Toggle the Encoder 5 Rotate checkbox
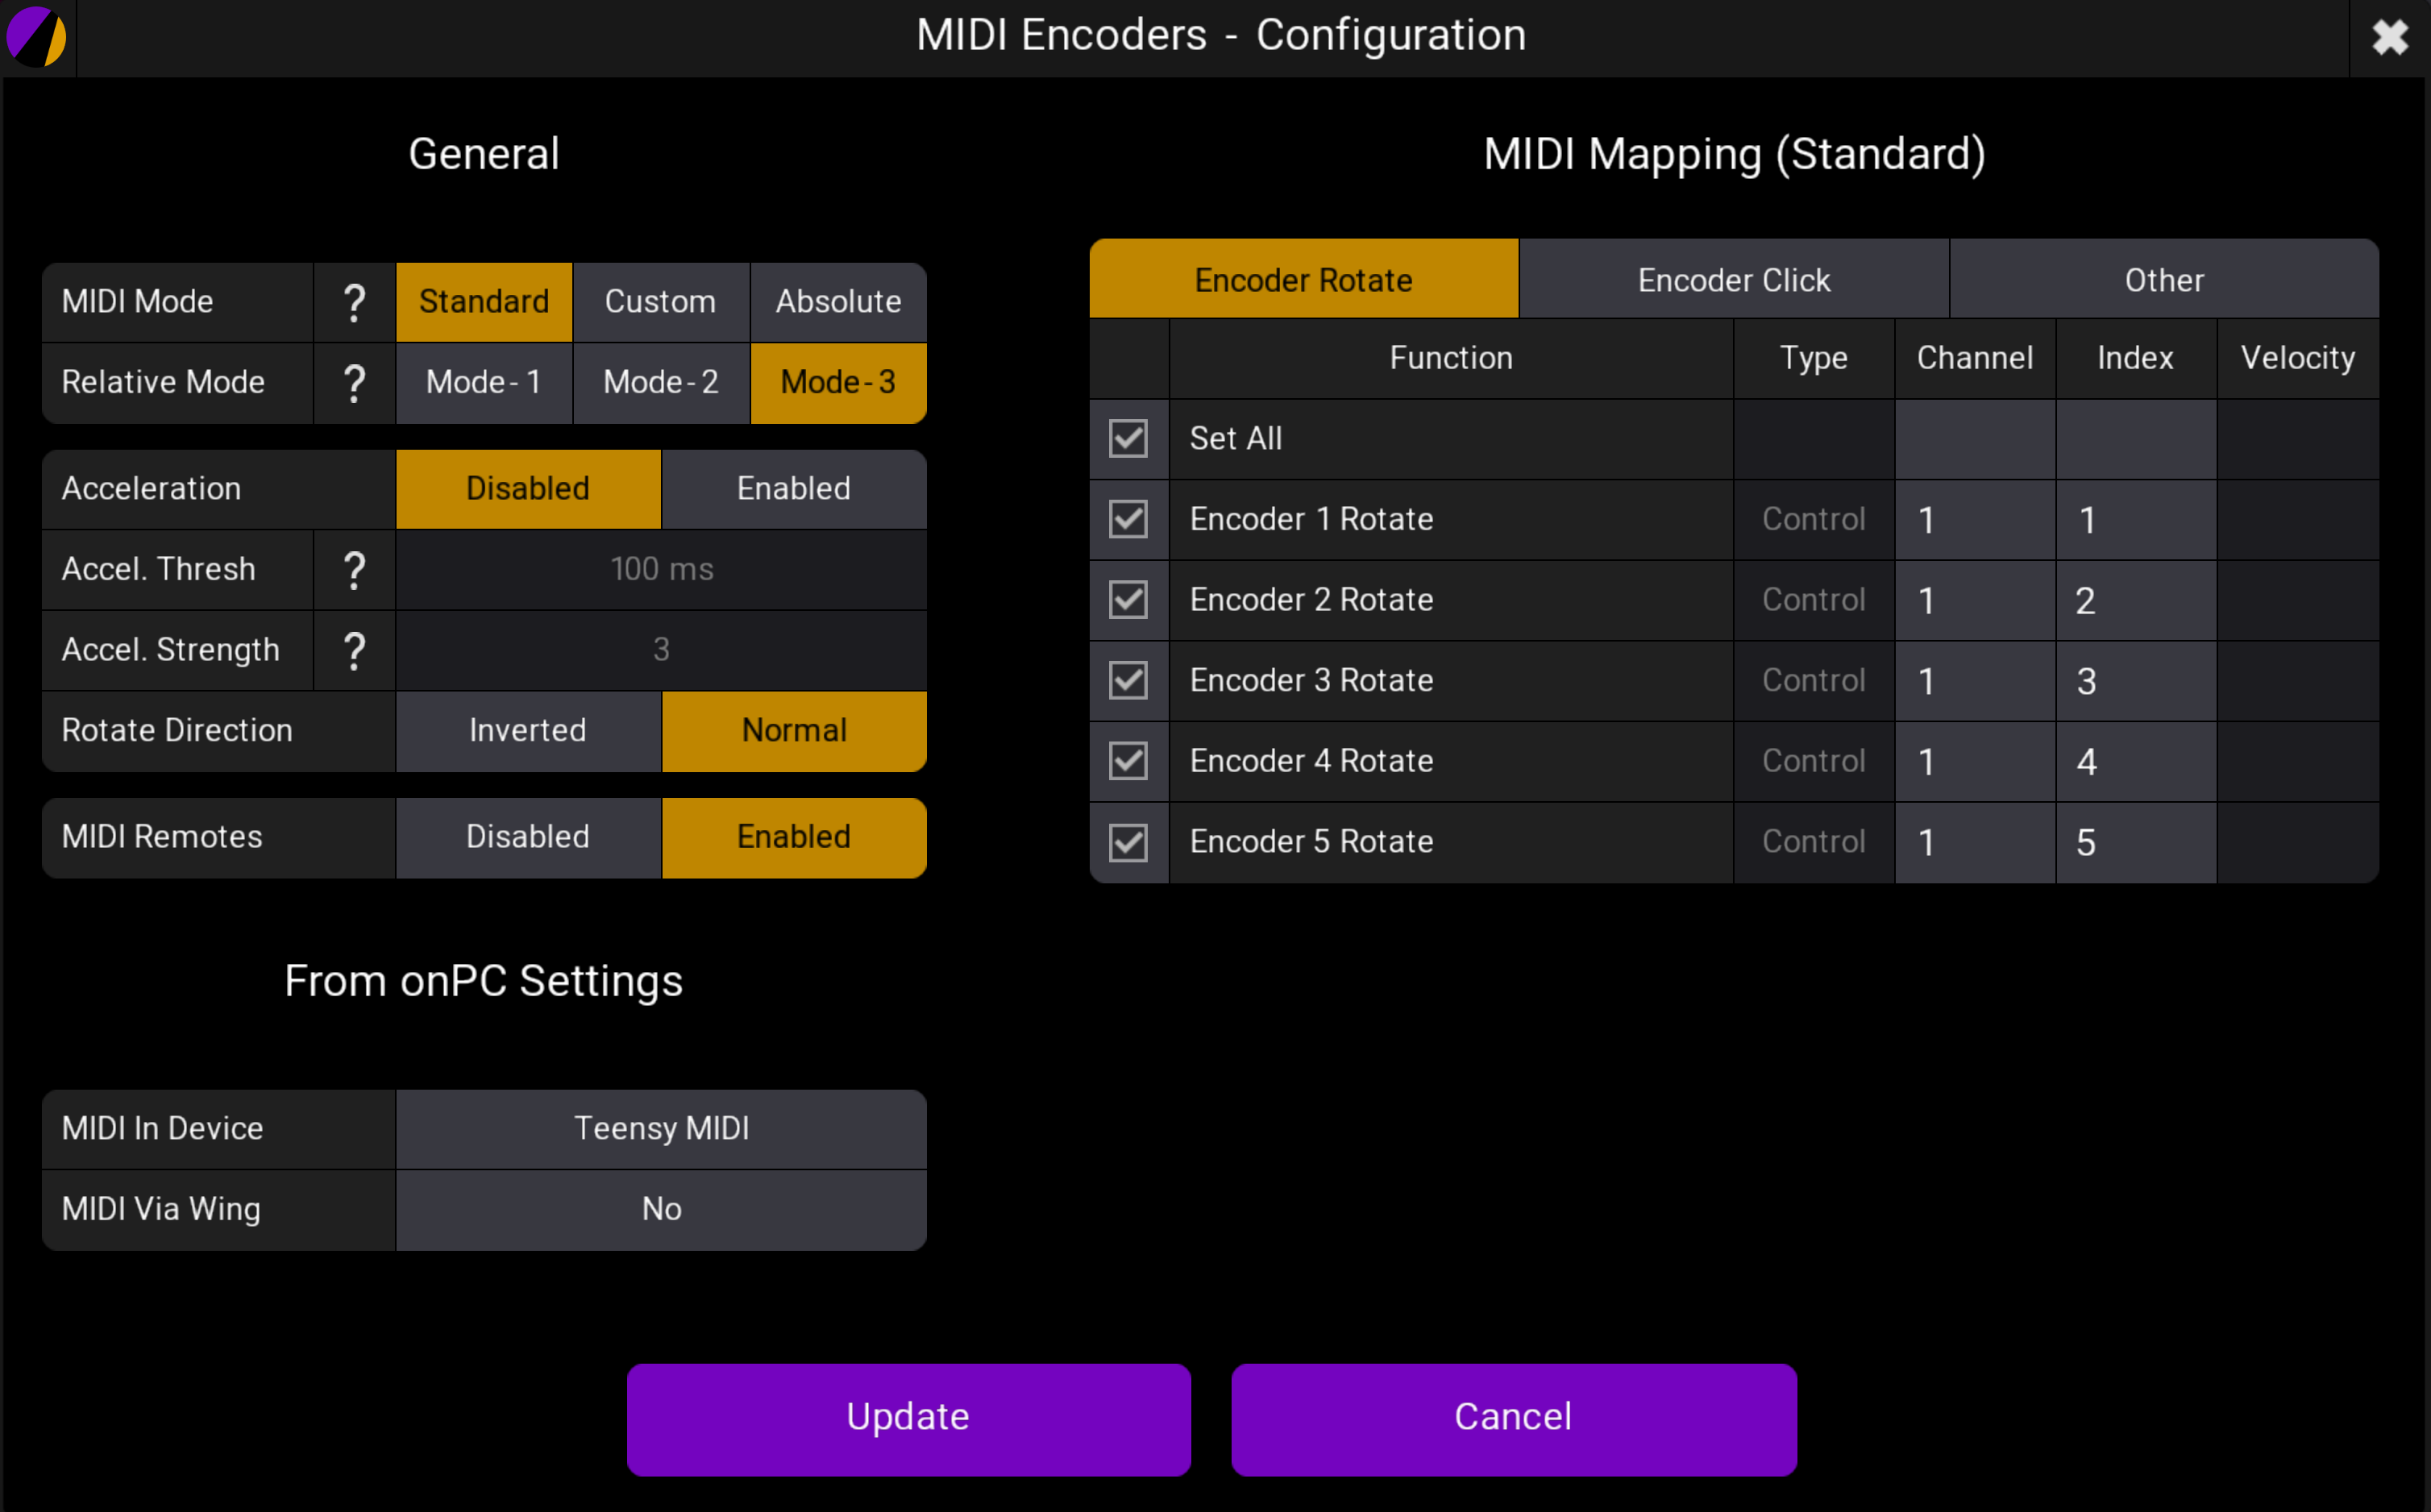This screenshot has width=2431, height=1512. (x=1128, y=842)
